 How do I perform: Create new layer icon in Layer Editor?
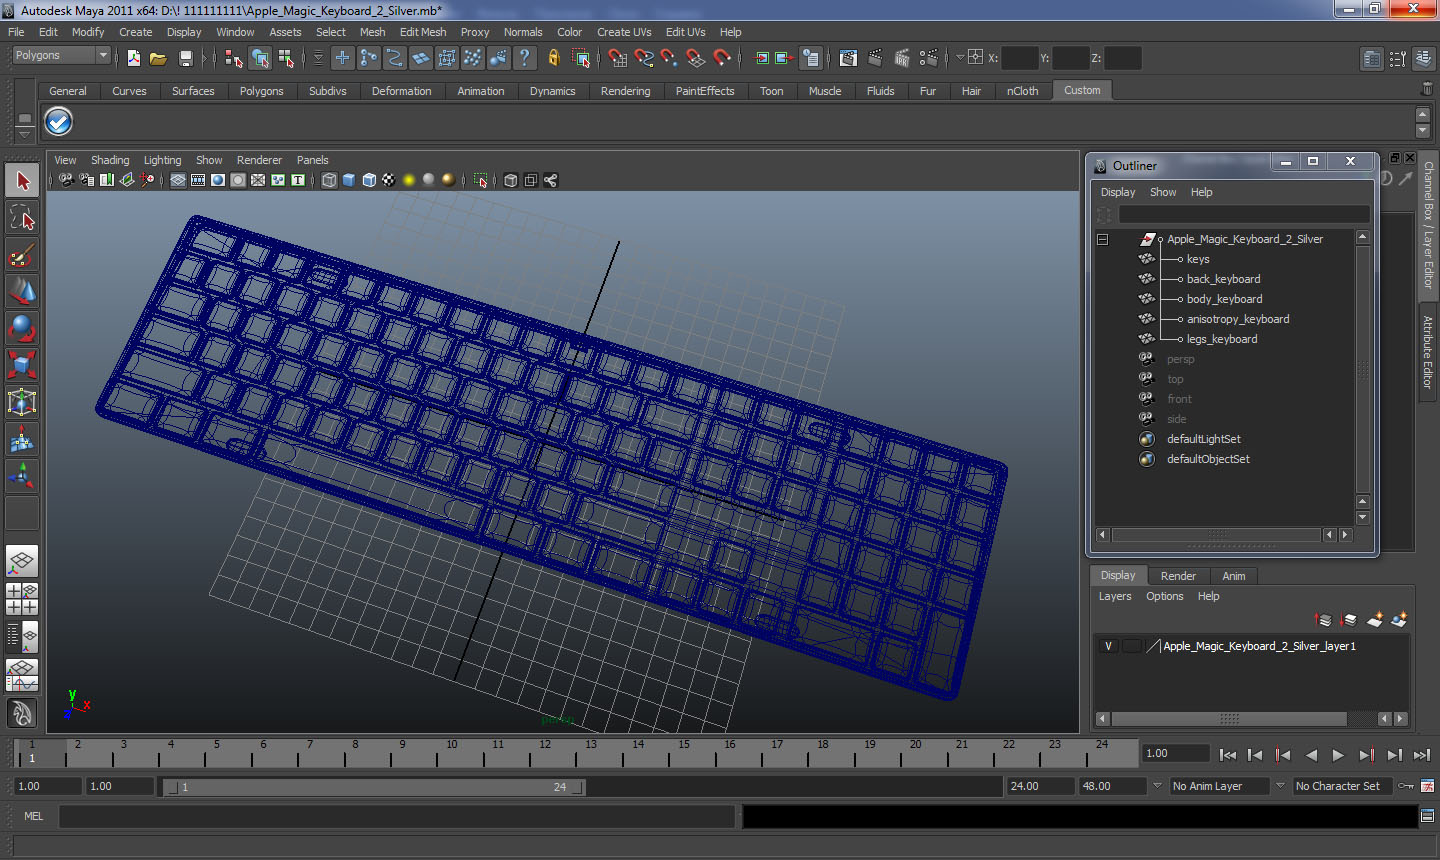[x=1374, y=620]
